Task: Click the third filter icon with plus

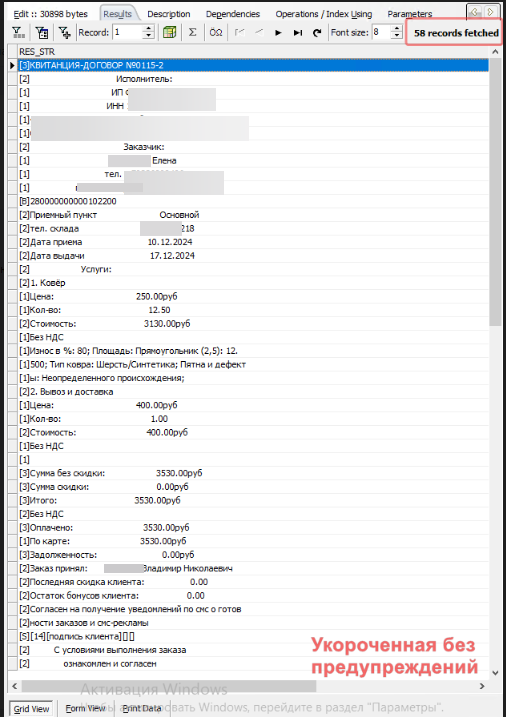Action: (65, 32)
